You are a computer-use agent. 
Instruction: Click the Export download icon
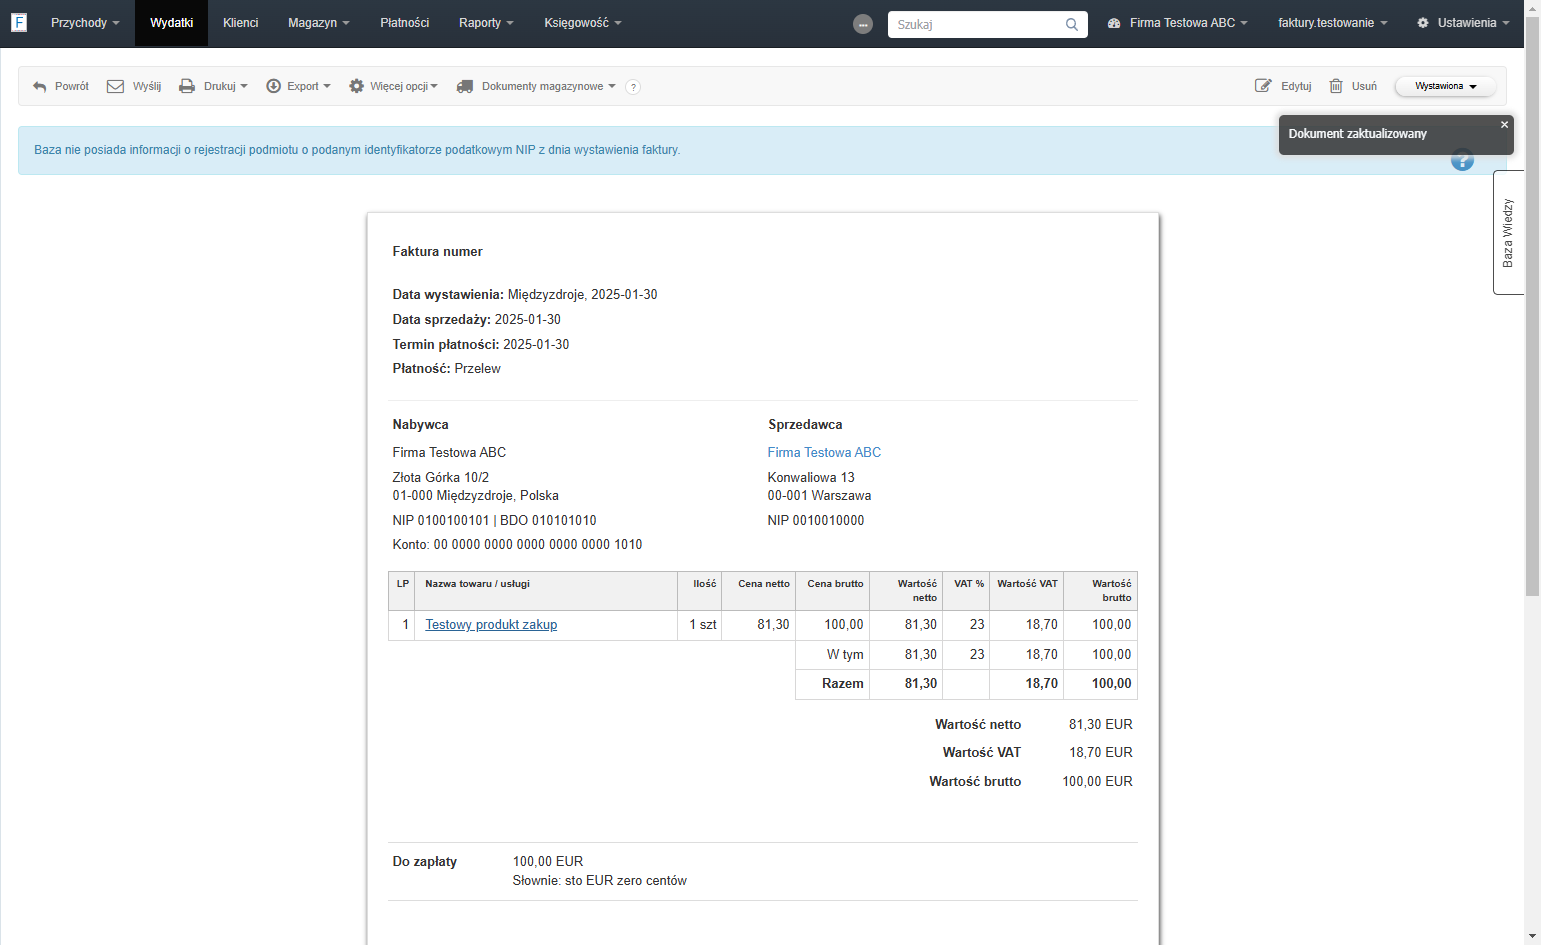[x=273, y=86]
